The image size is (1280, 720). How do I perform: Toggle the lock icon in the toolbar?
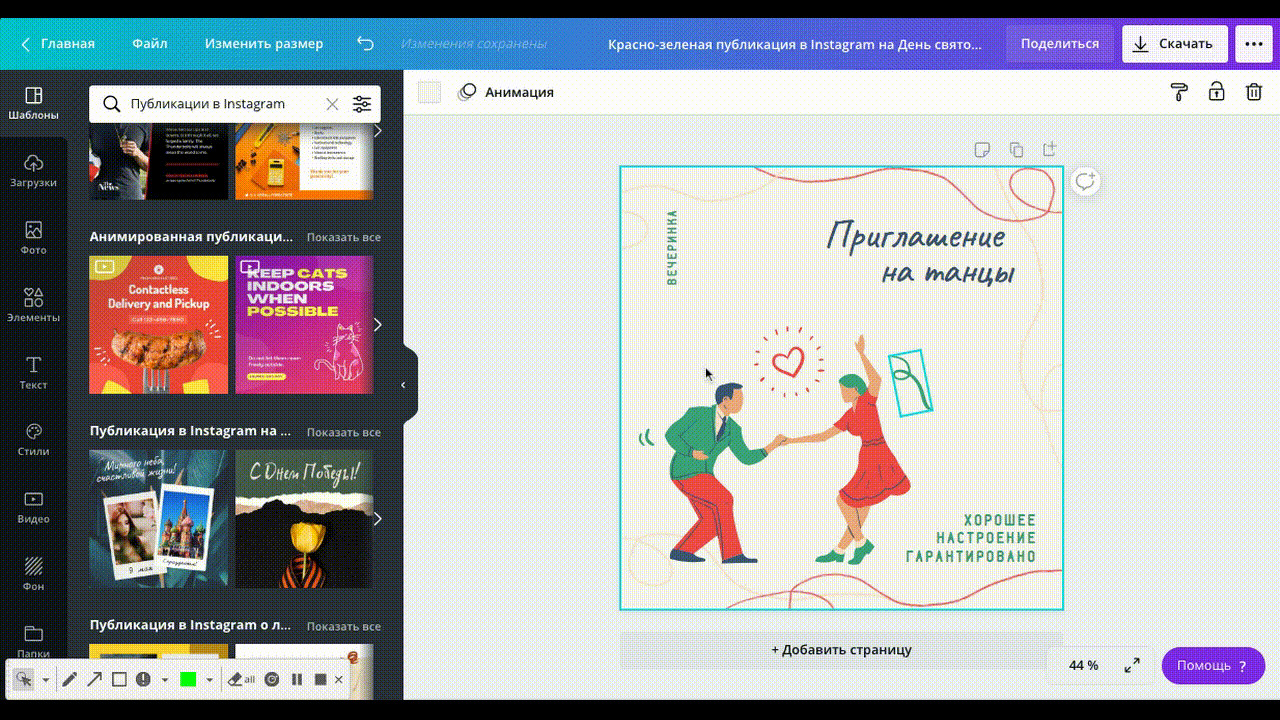1216,92
